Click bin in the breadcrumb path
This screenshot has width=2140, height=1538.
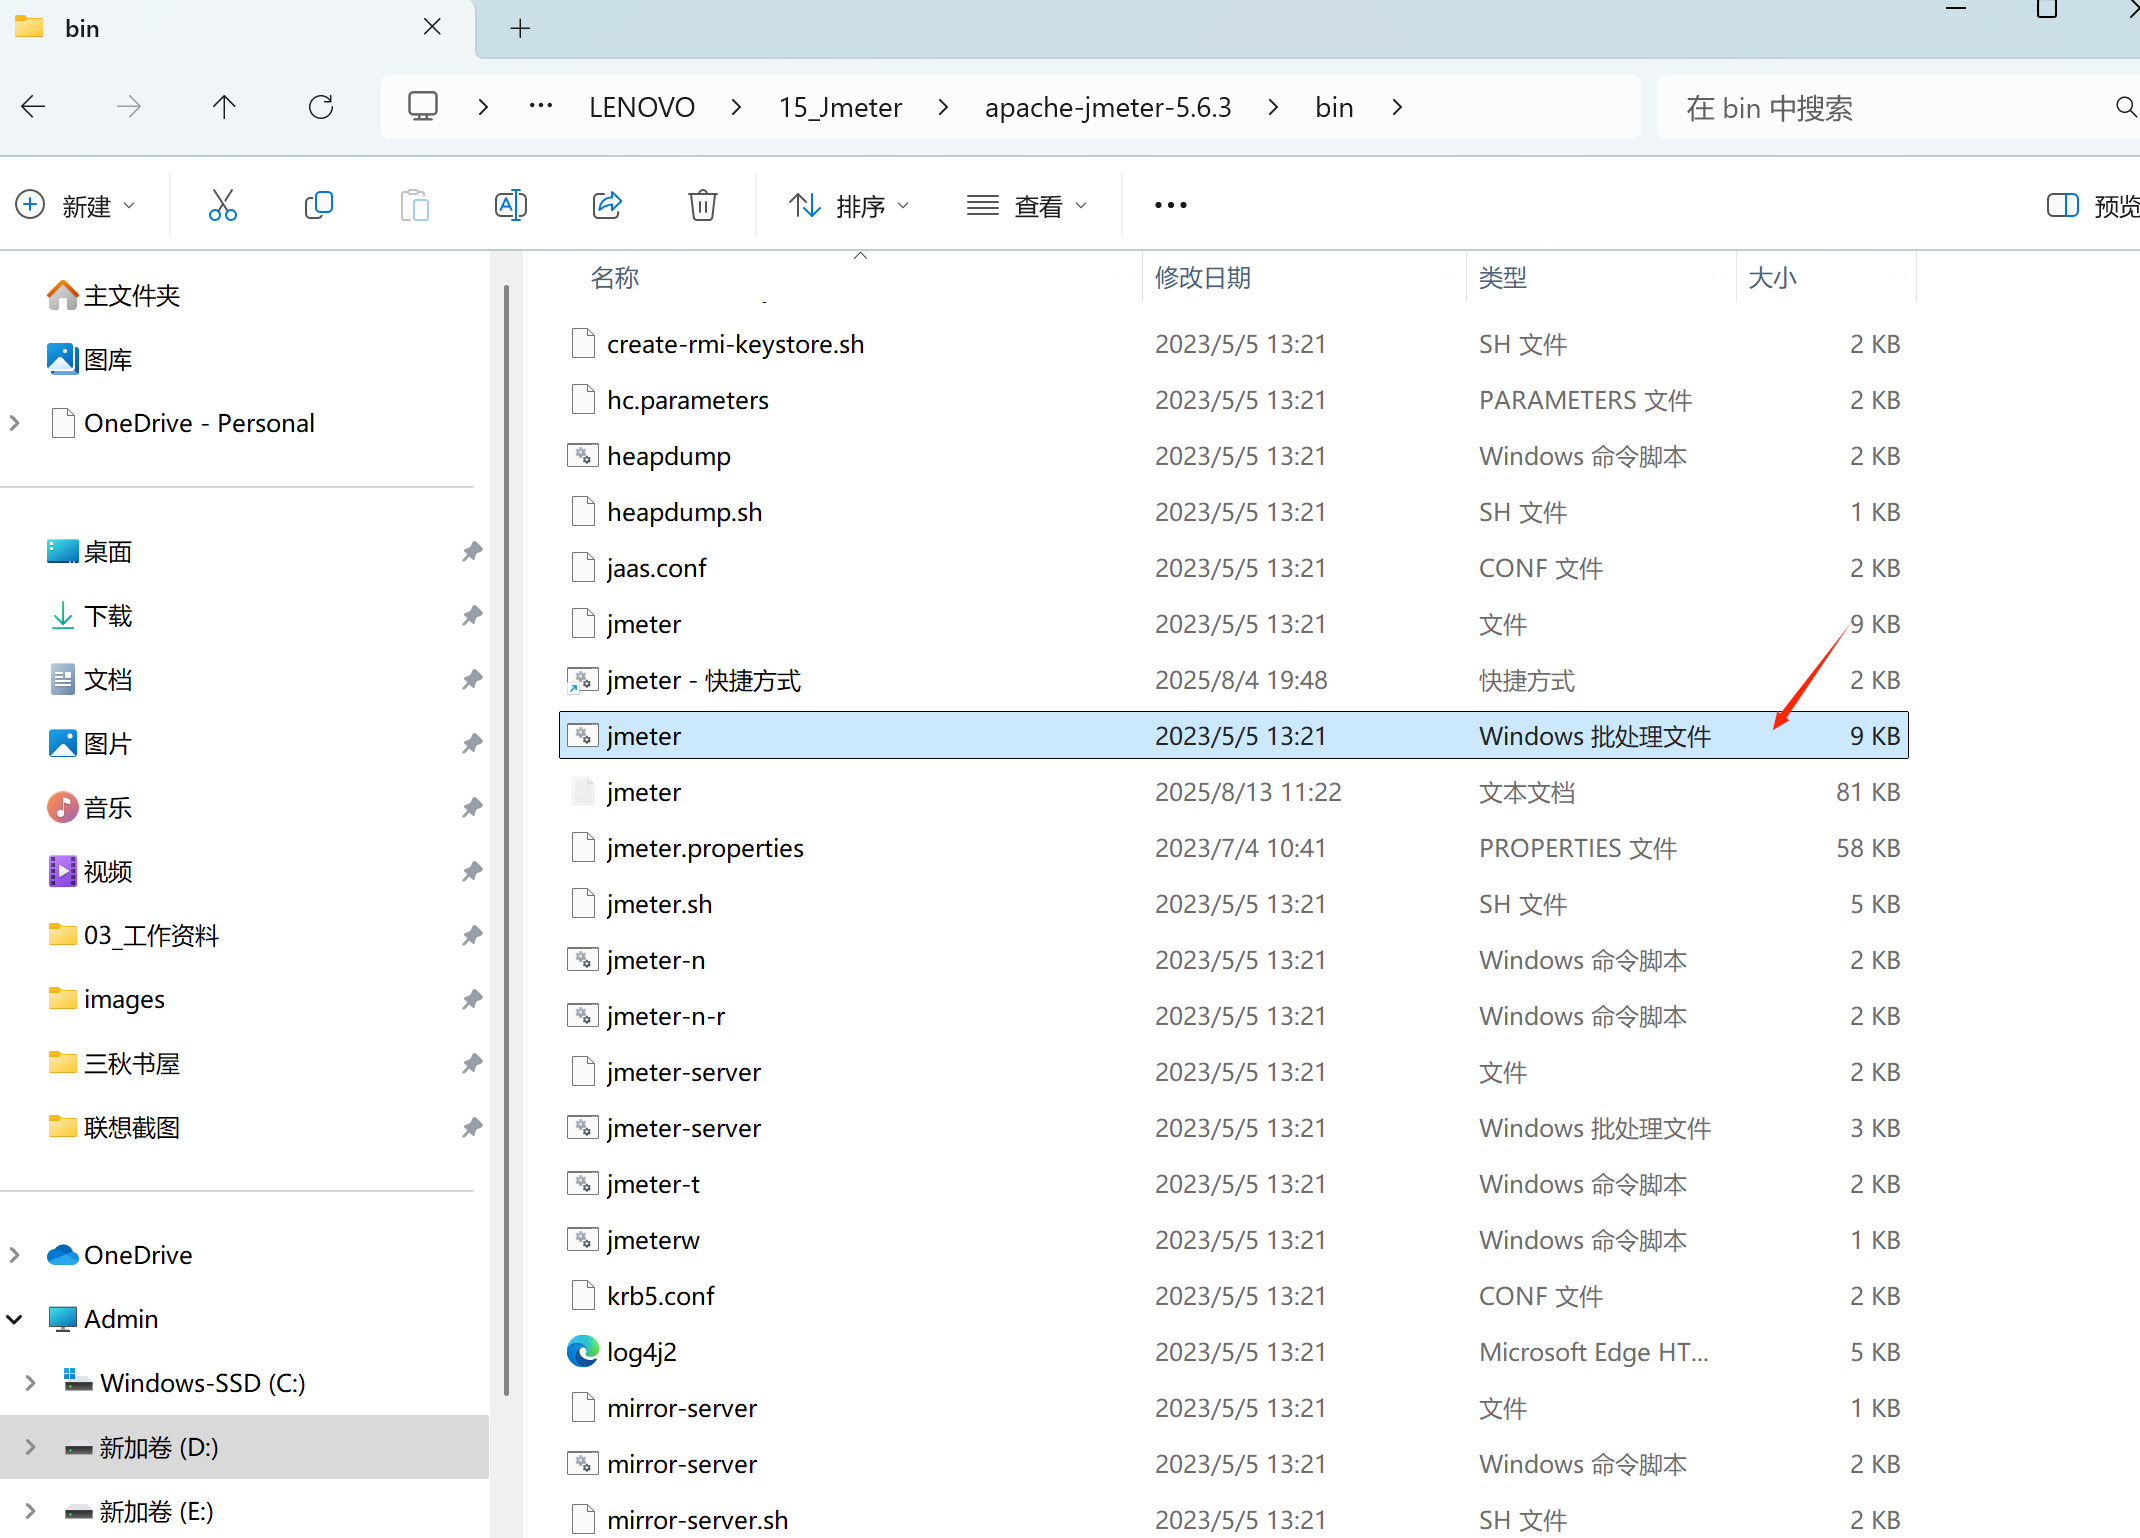click(1334, 107)
